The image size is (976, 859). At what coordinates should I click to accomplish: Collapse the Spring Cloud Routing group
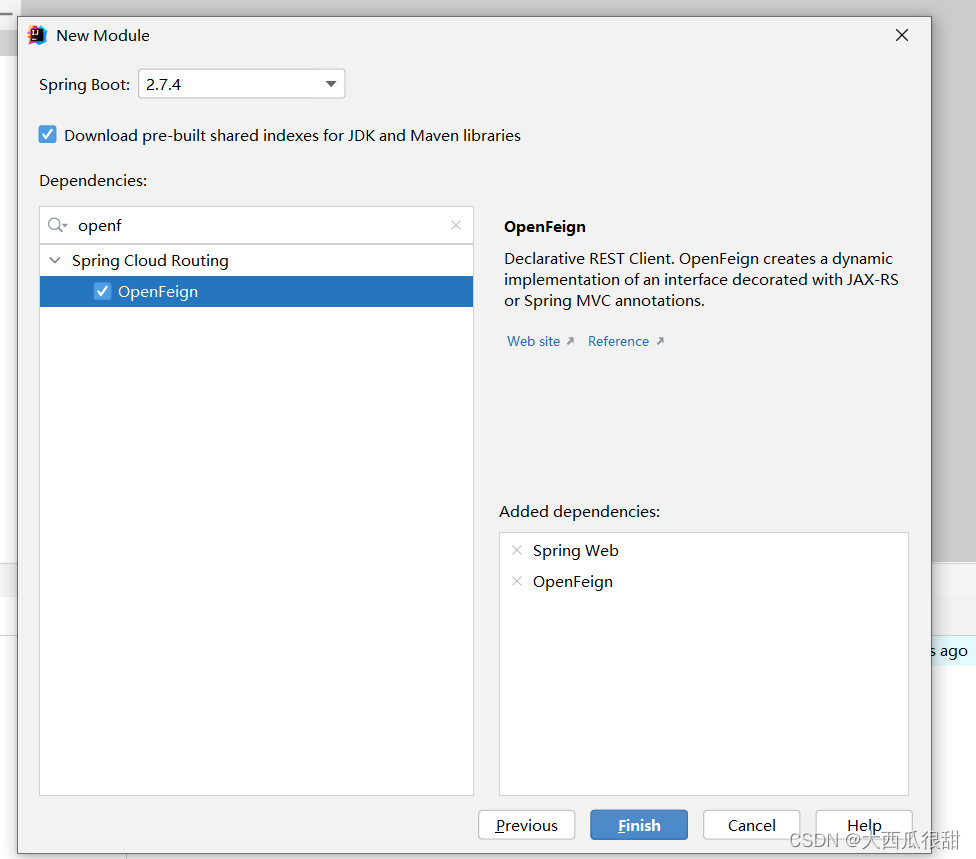click(55, 260)
